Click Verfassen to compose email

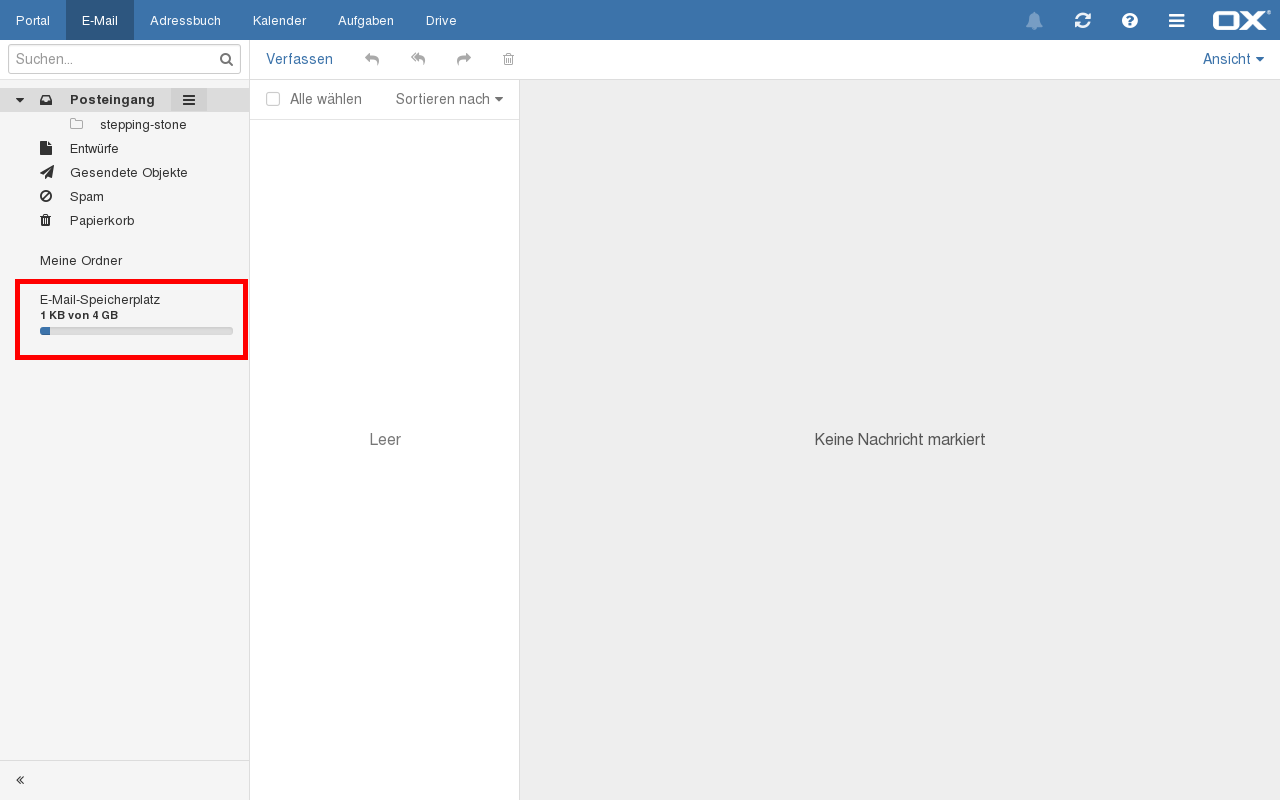(x=299, y=60)
